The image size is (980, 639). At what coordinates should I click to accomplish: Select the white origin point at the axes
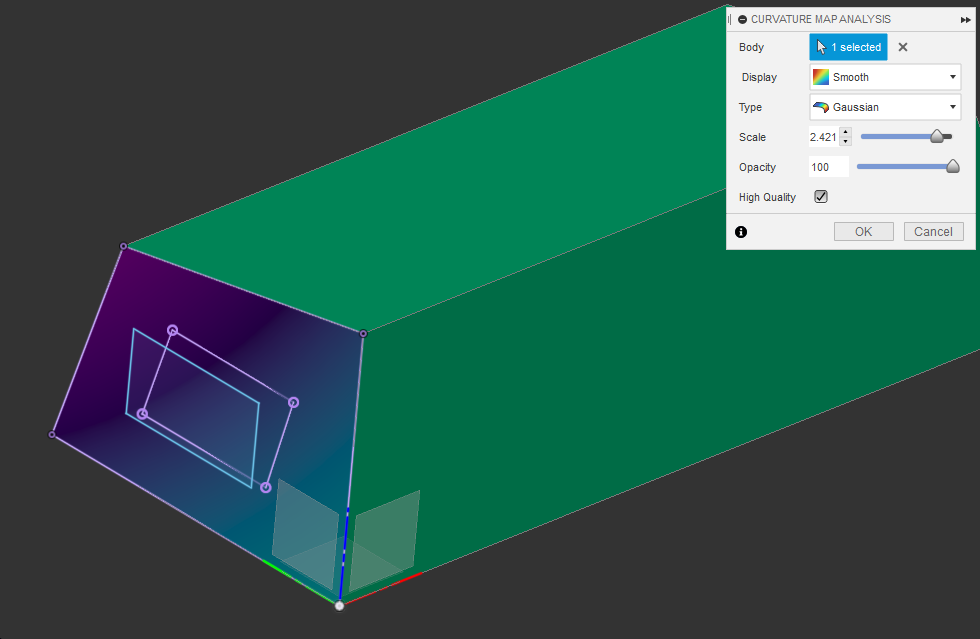(x=339, y=605)
